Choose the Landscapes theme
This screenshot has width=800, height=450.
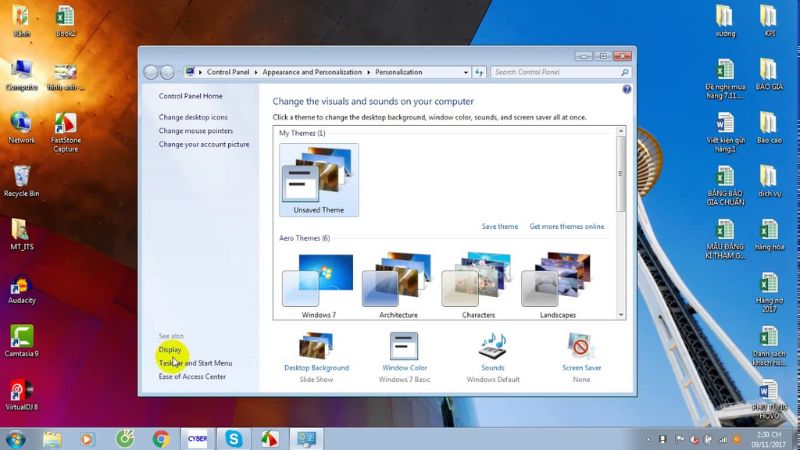pyautogui.click(x=558, y=286)
